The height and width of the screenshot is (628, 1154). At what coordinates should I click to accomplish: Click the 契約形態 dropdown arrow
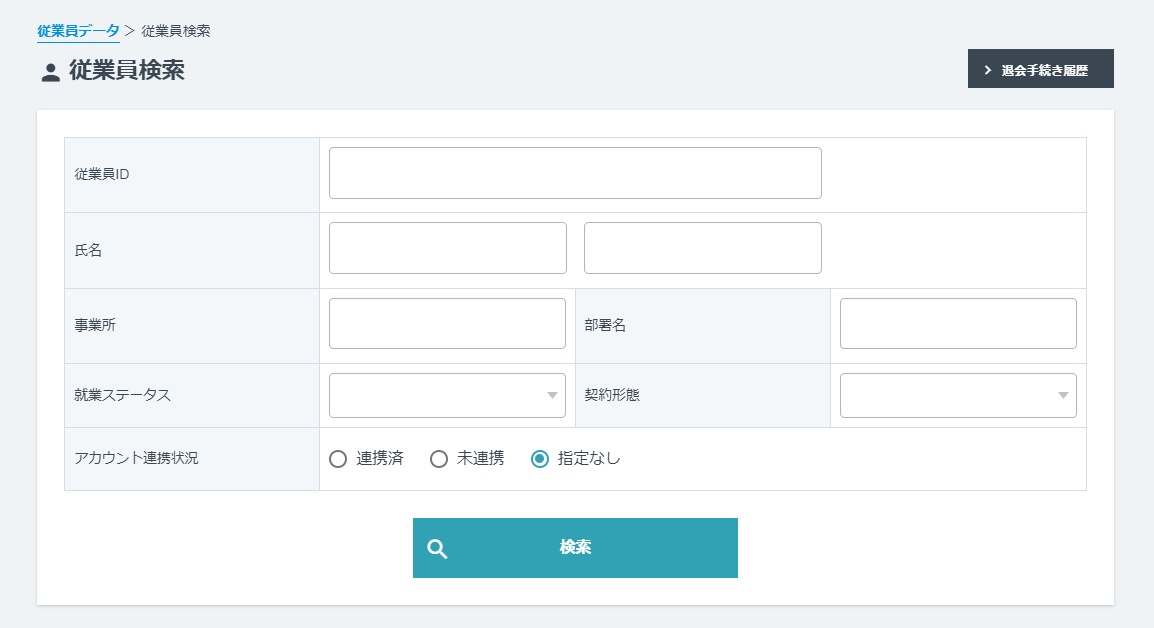click(x=1063, y=395)
